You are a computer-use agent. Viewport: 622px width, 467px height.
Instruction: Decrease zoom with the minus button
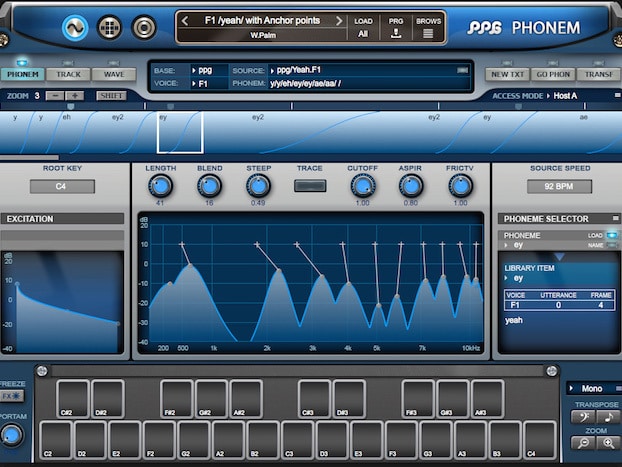click(55, 96)
